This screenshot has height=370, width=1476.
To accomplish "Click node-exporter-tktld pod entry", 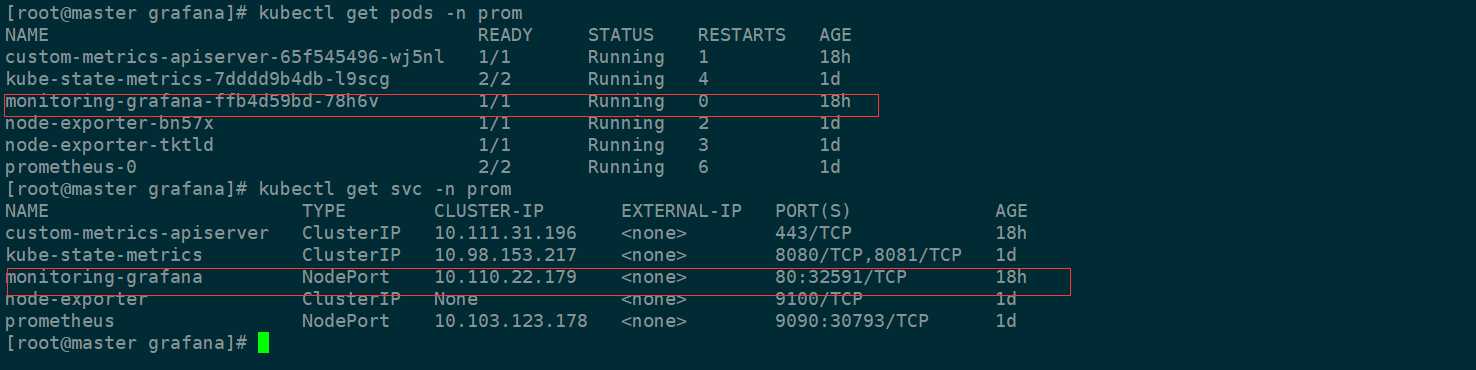I will [109, 145].
